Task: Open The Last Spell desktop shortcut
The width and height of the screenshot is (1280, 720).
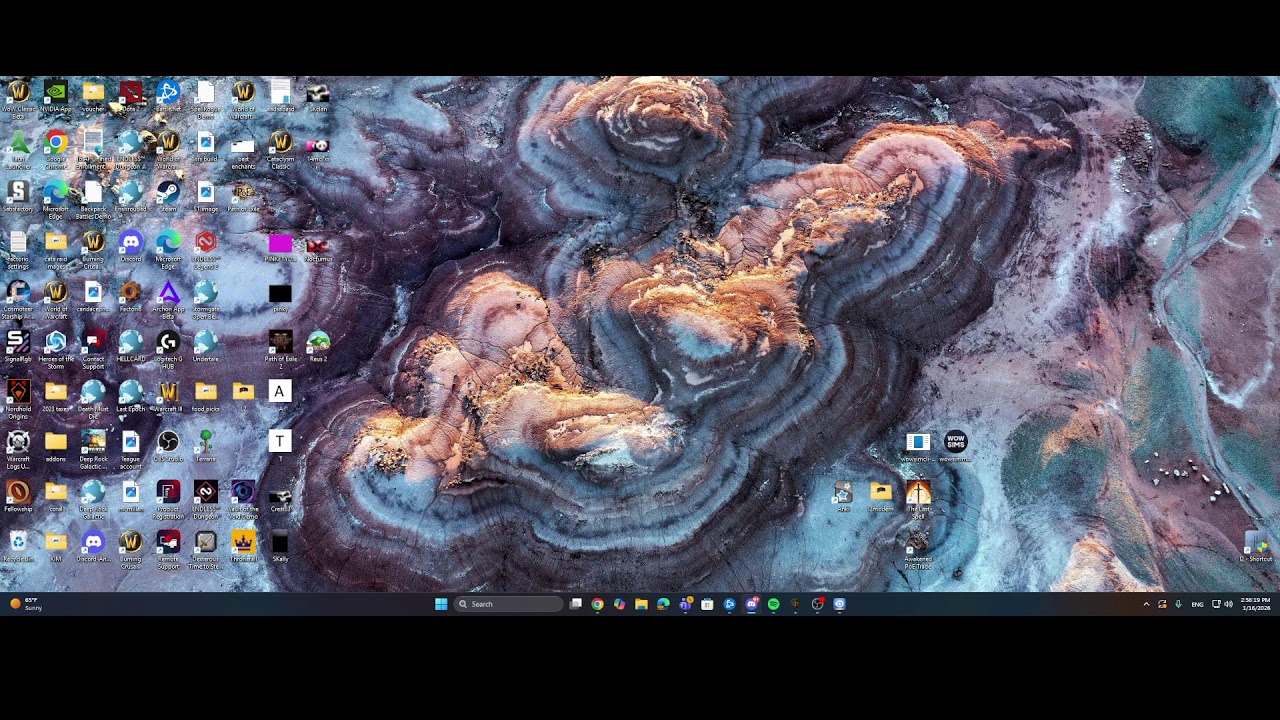Action: (x=918, y=499)
